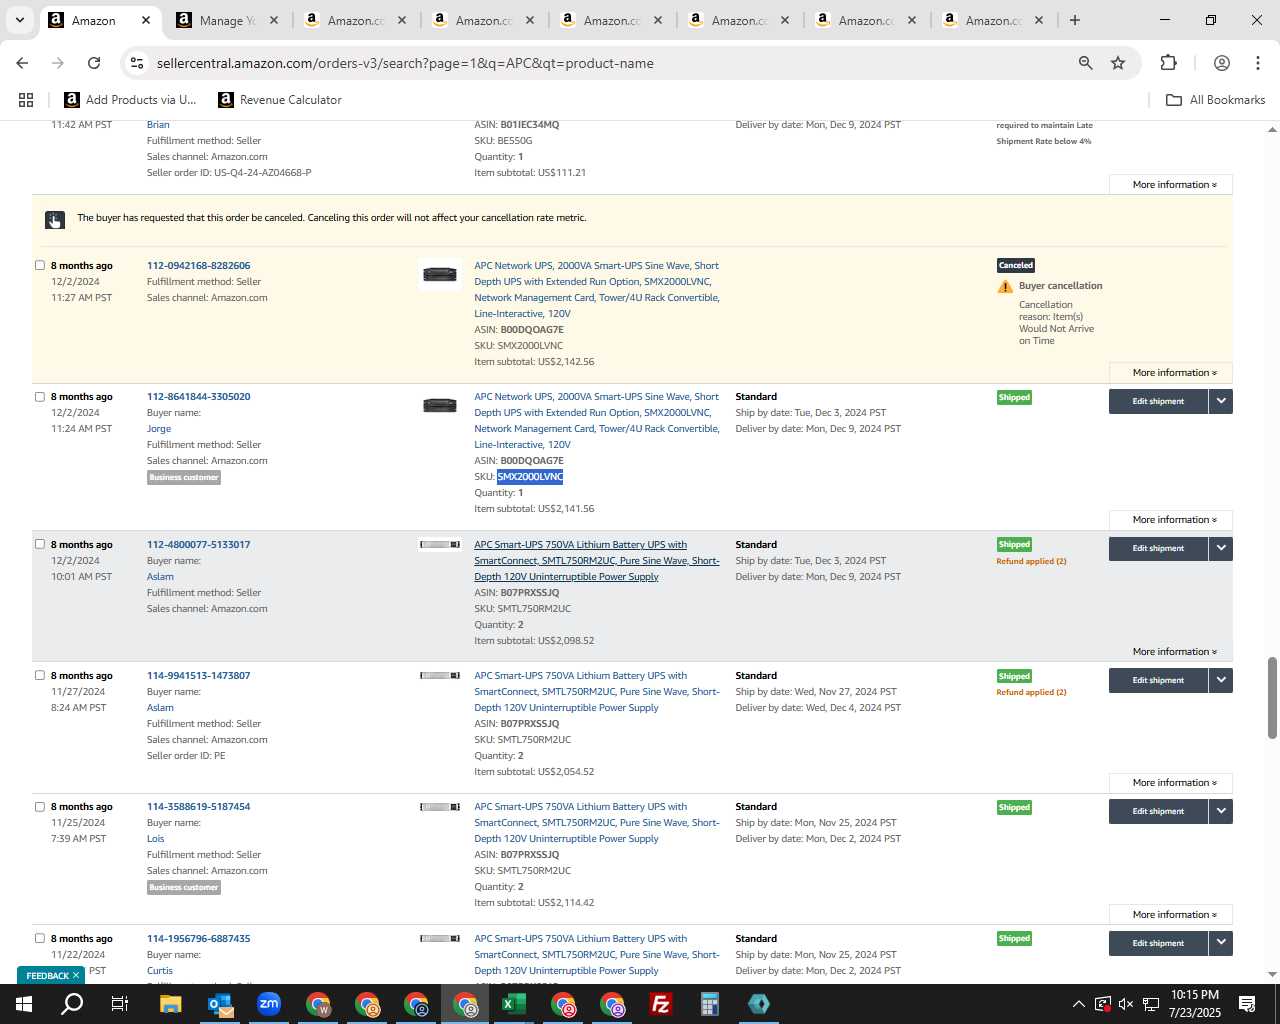Open the Chrome extensions puzzle icon
Image resolution: width=1280 pixels, height=1024 pixels.
1168,63
